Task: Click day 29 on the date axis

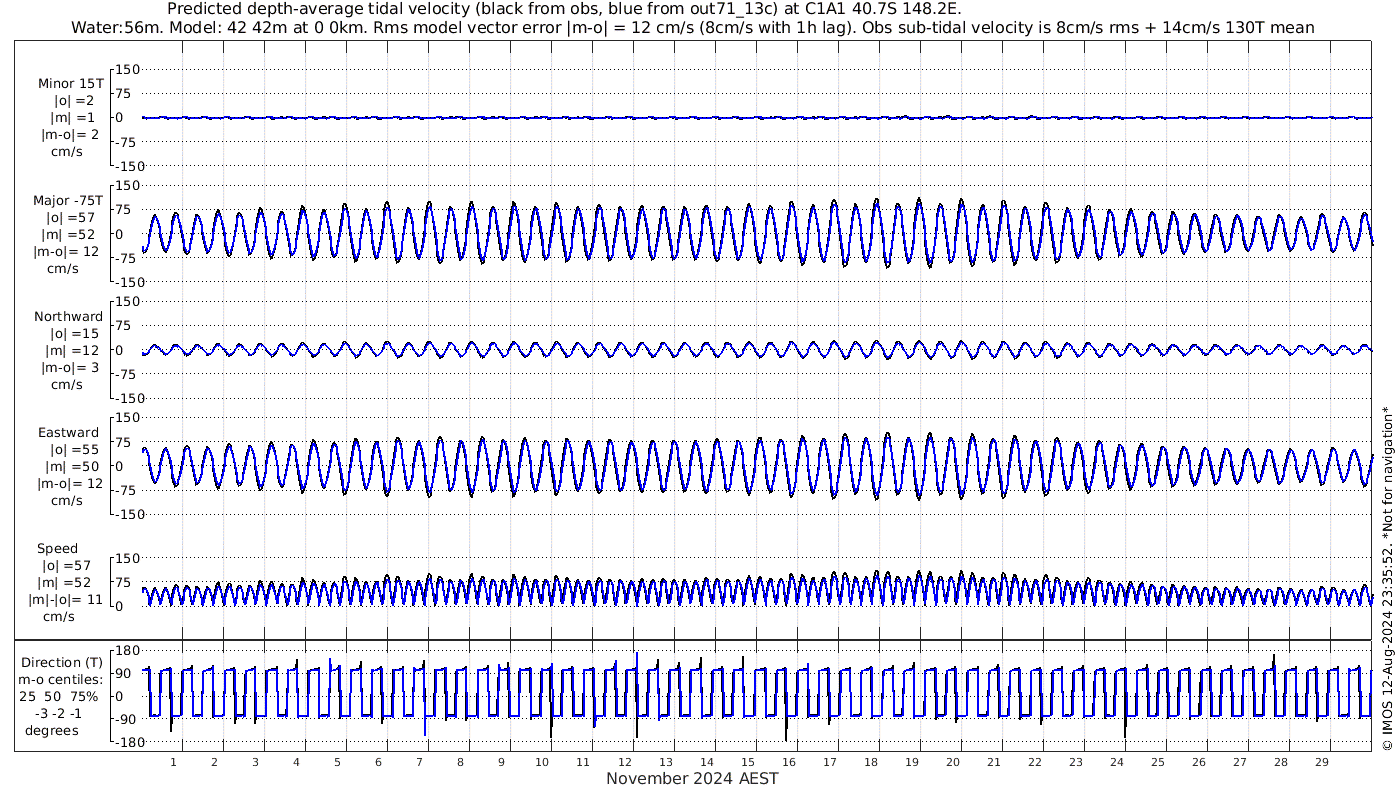Action: [1321, 762]
